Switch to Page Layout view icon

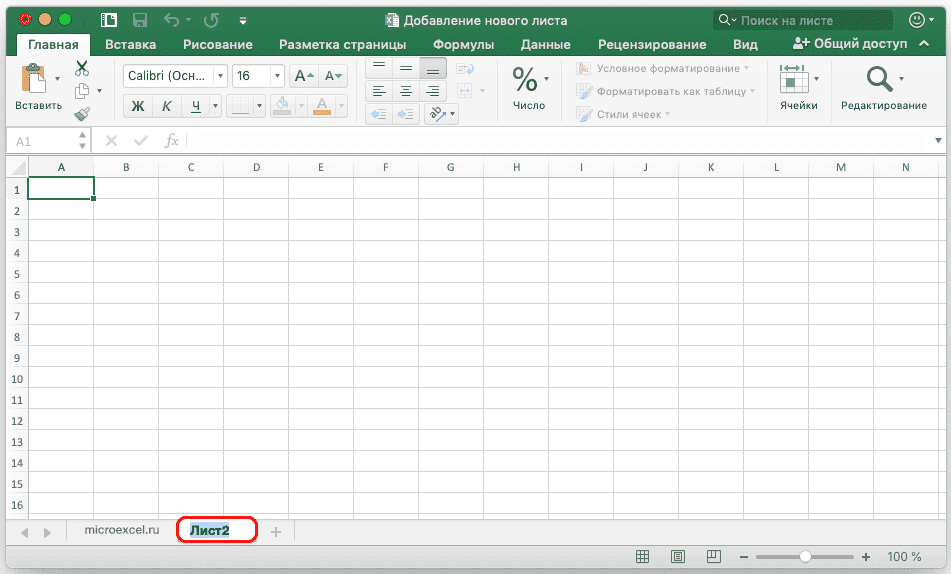point(678,557)
